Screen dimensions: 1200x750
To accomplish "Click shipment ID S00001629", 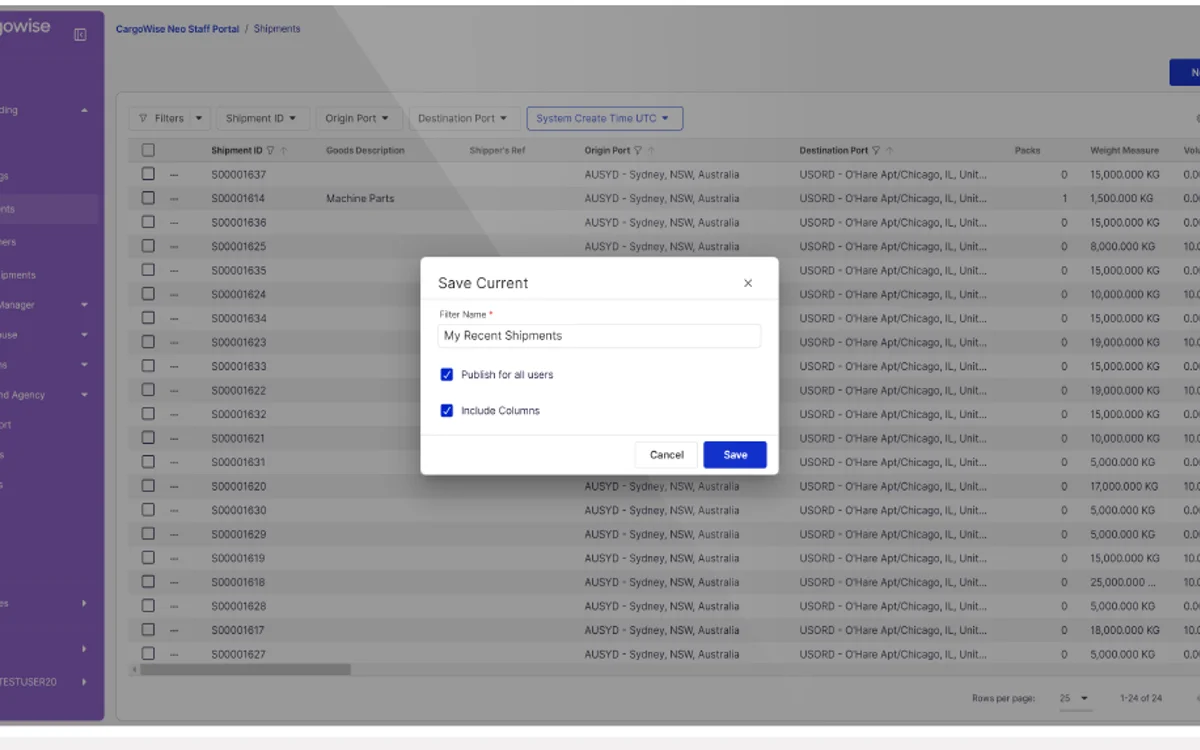I will [x=238, y=535].
